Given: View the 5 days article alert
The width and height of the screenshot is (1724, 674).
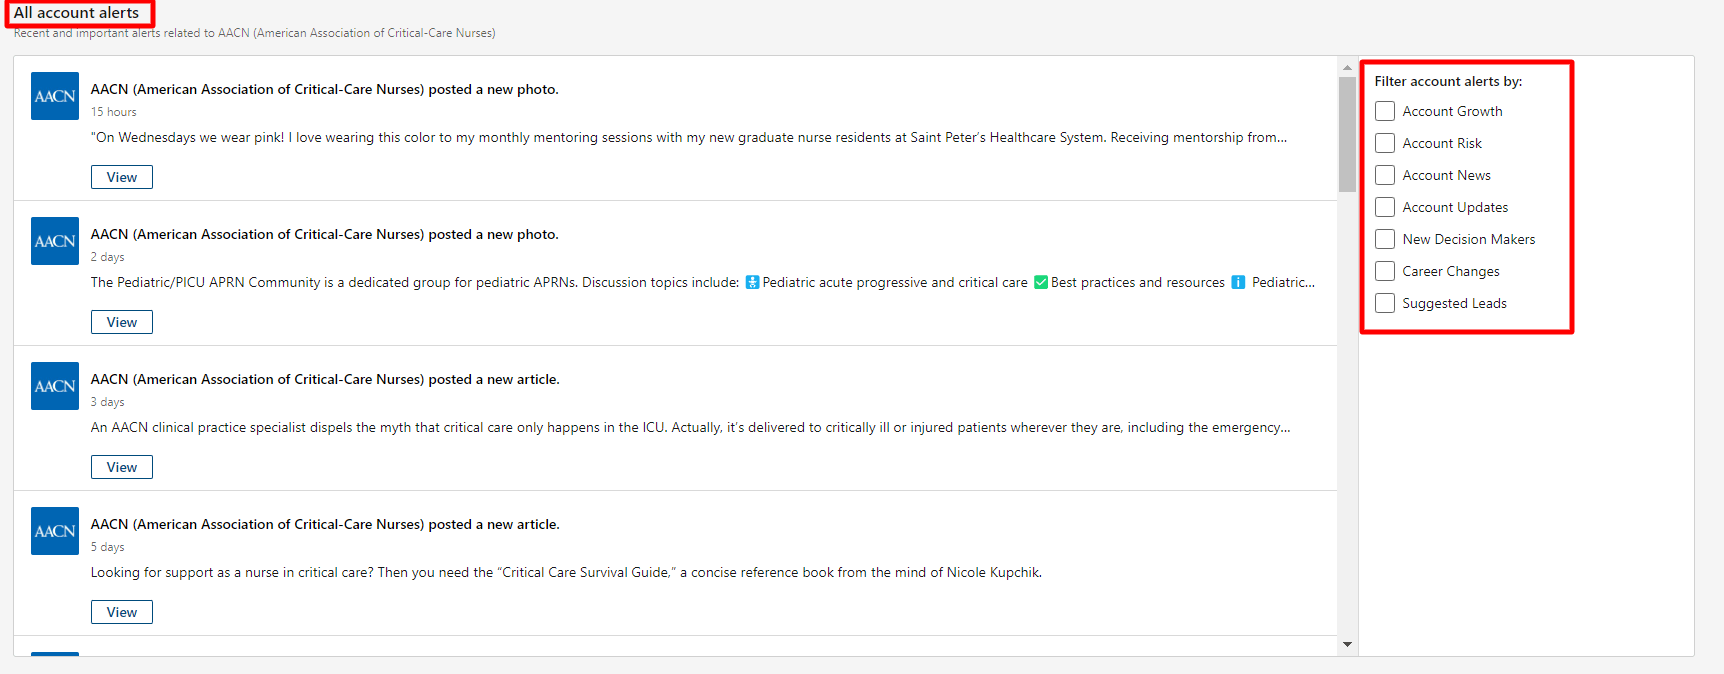Looking at the screenshot, I should tap(122, 612).
